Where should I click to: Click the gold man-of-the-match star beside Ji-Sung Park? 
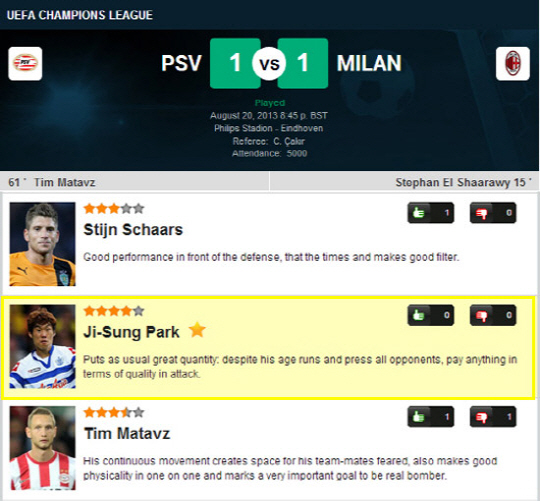point(197,330)
